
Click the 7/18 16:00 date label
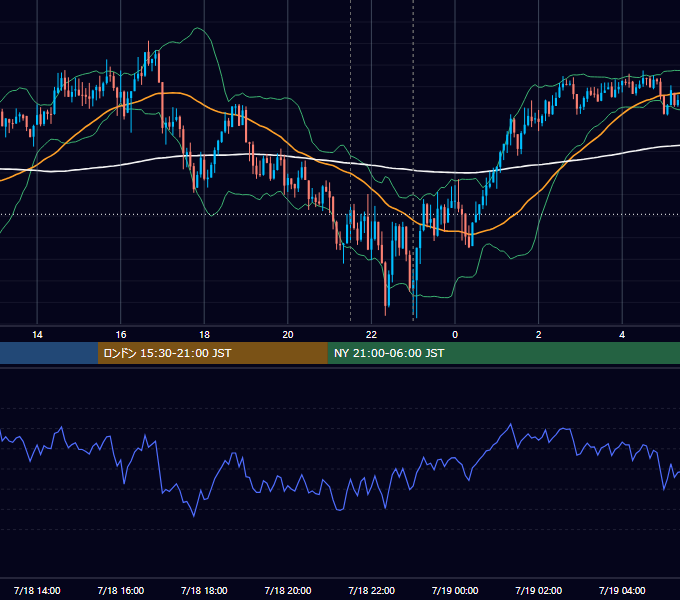[121, 590]
